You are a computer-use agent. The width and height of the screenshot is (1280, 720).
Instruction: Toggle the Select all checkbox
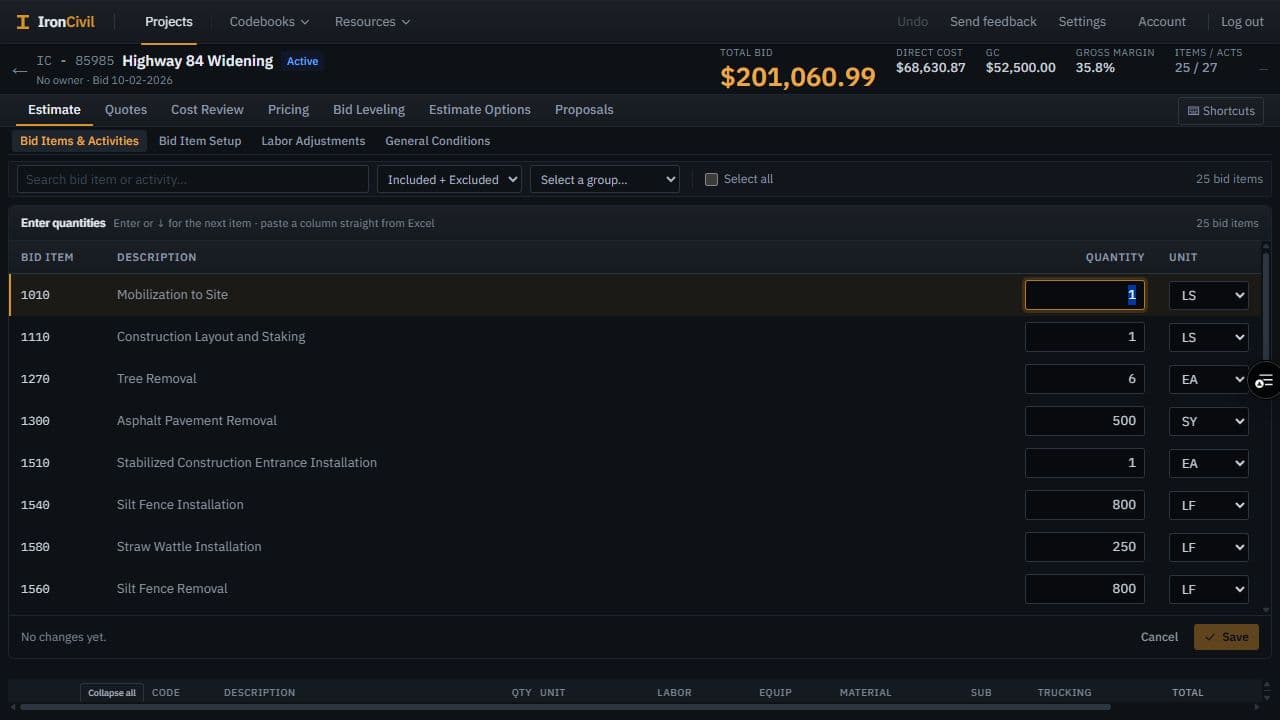[x=711, y=180]
